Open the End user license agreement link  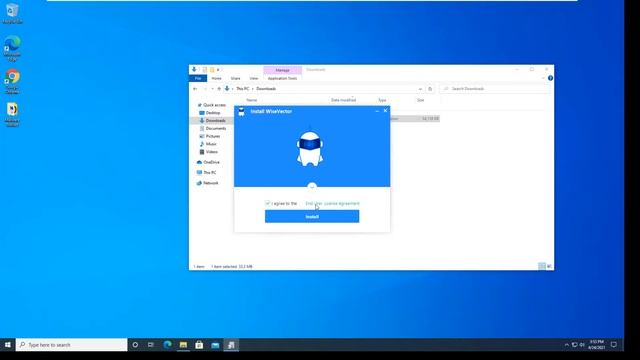tap(332, 203)
